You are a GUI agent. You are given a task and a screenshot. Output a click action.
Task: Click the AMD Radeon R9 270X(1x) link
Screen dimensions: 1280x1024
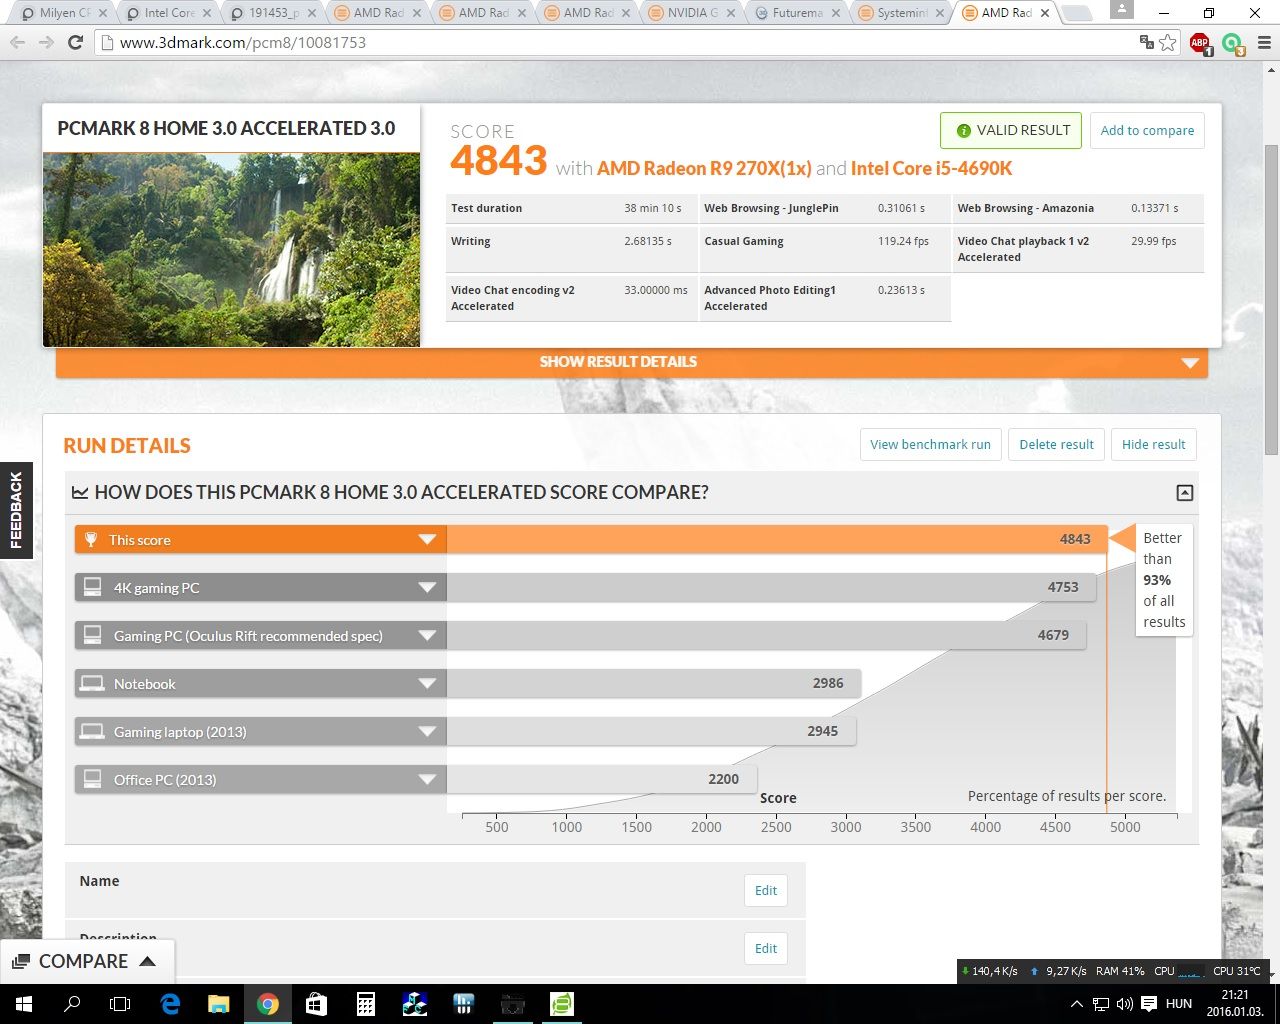(704, 168)
